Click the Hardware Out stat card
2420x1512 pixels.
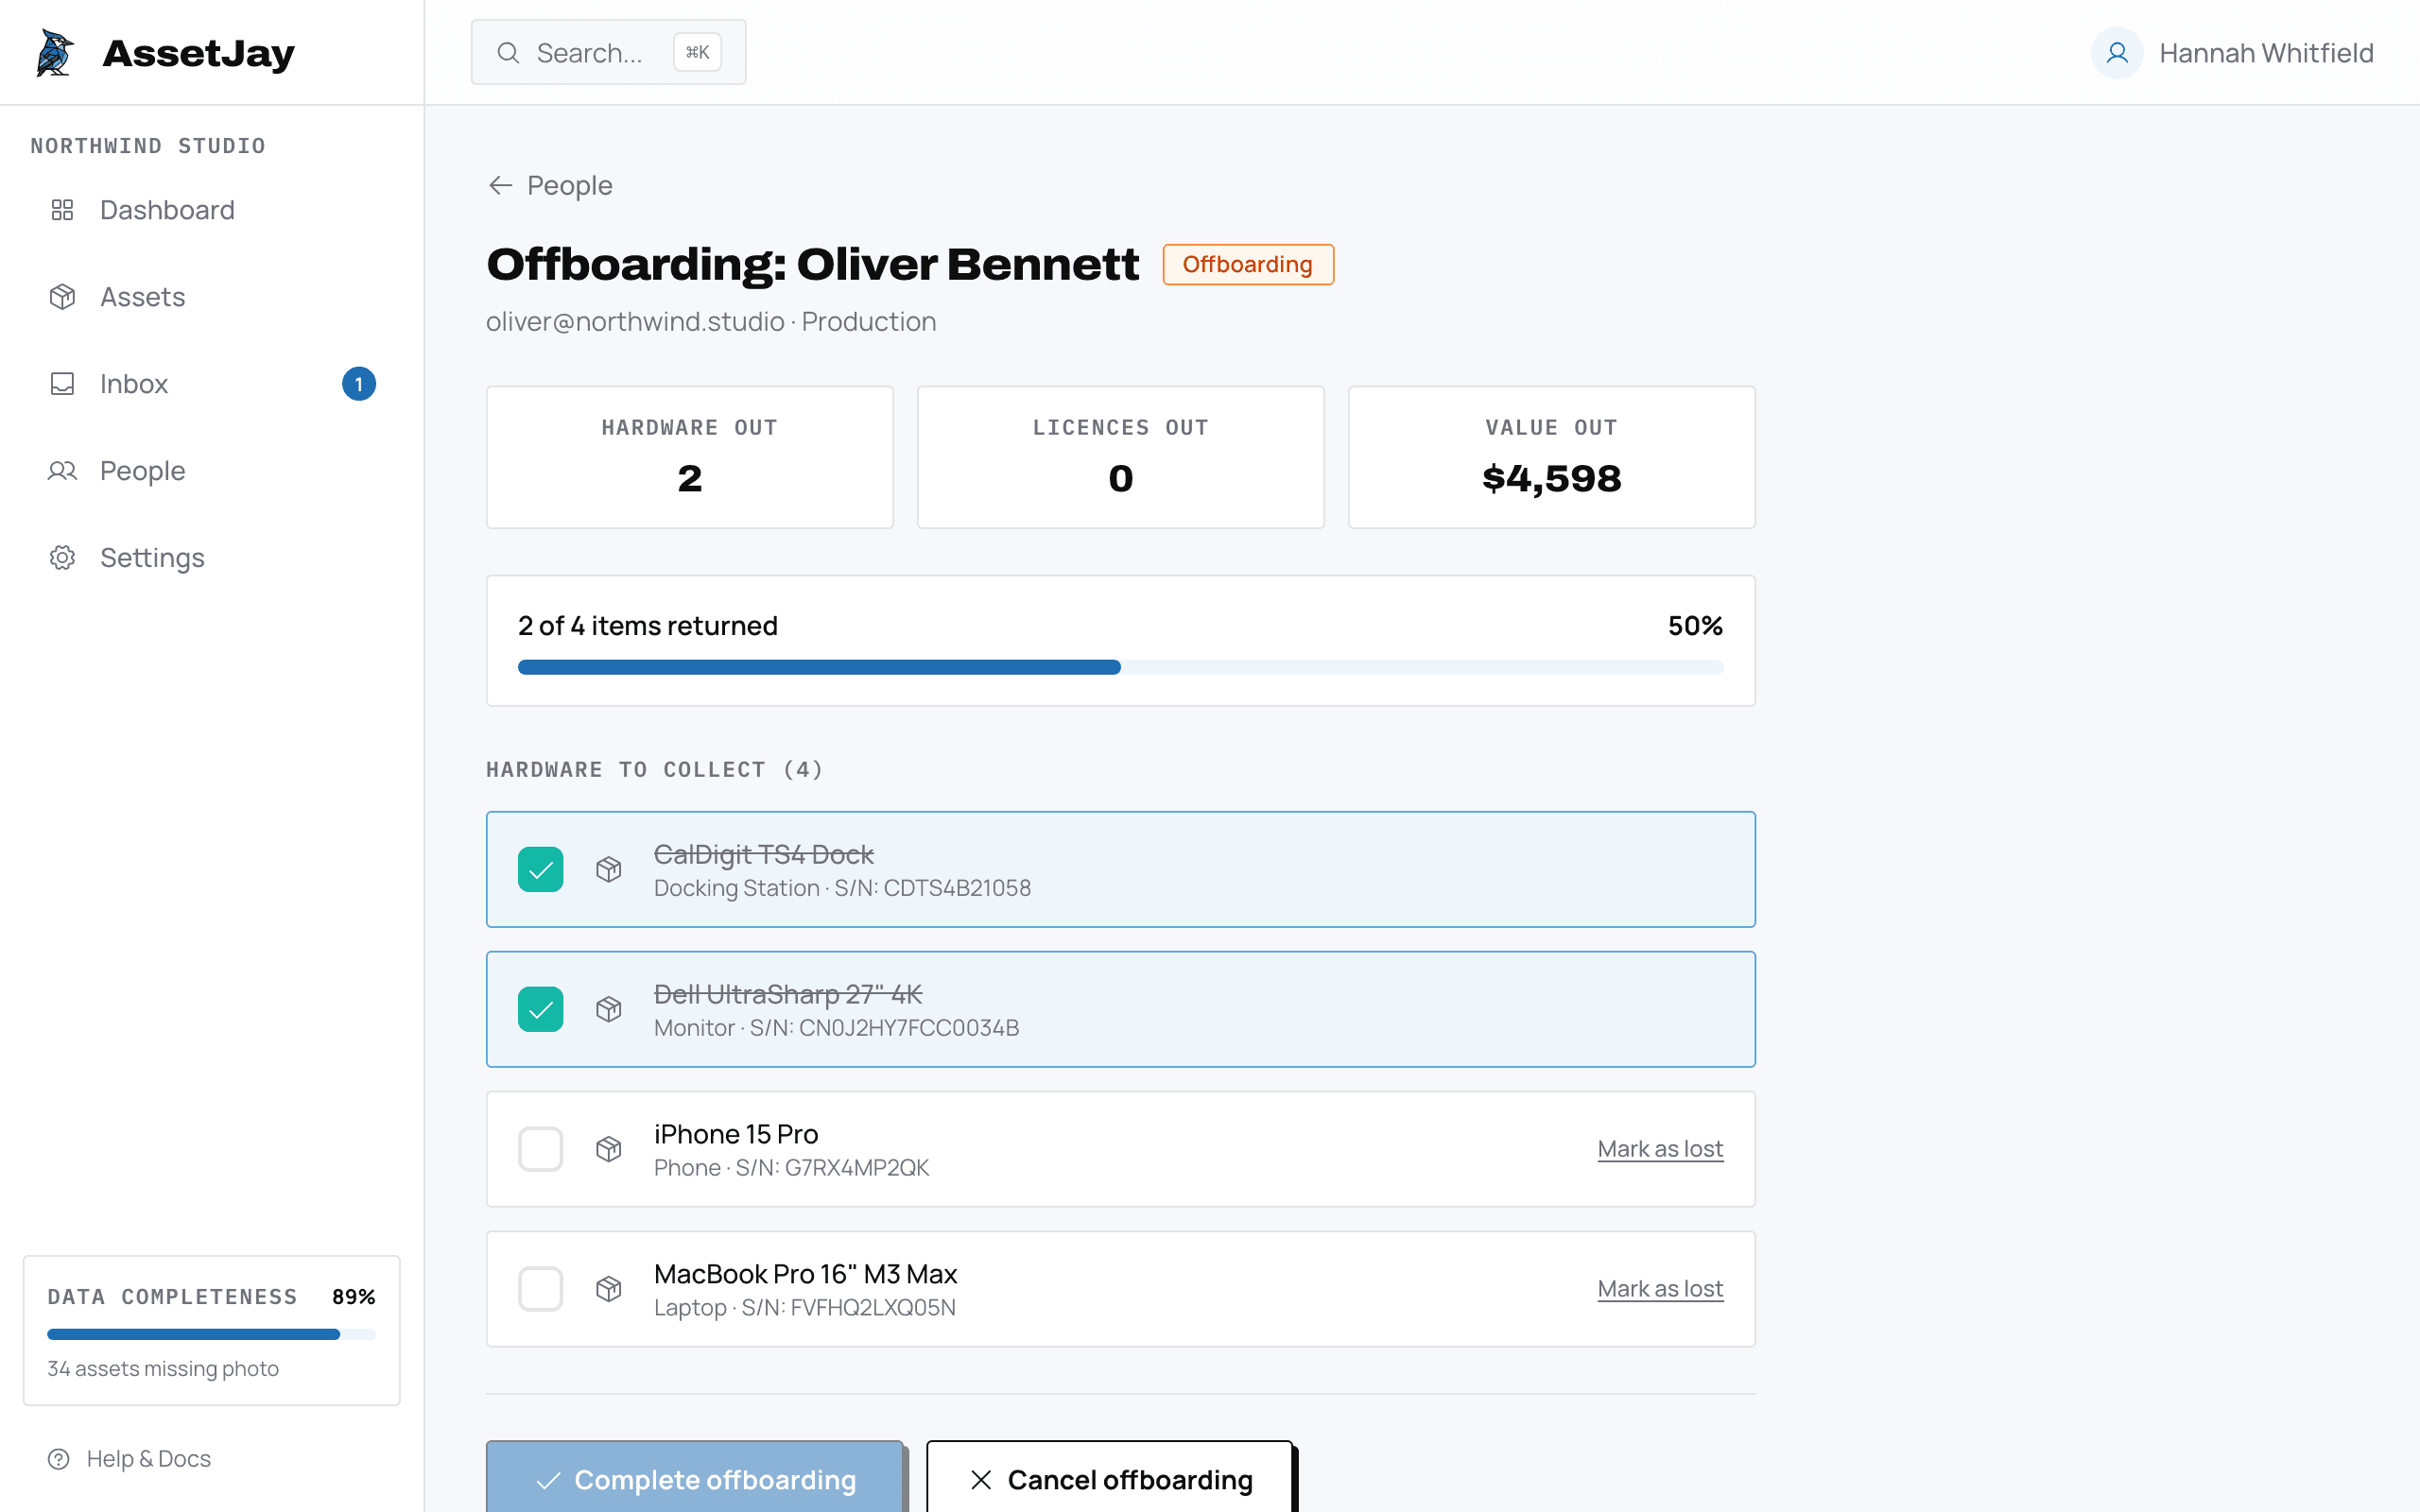click(x=689, y=457)
